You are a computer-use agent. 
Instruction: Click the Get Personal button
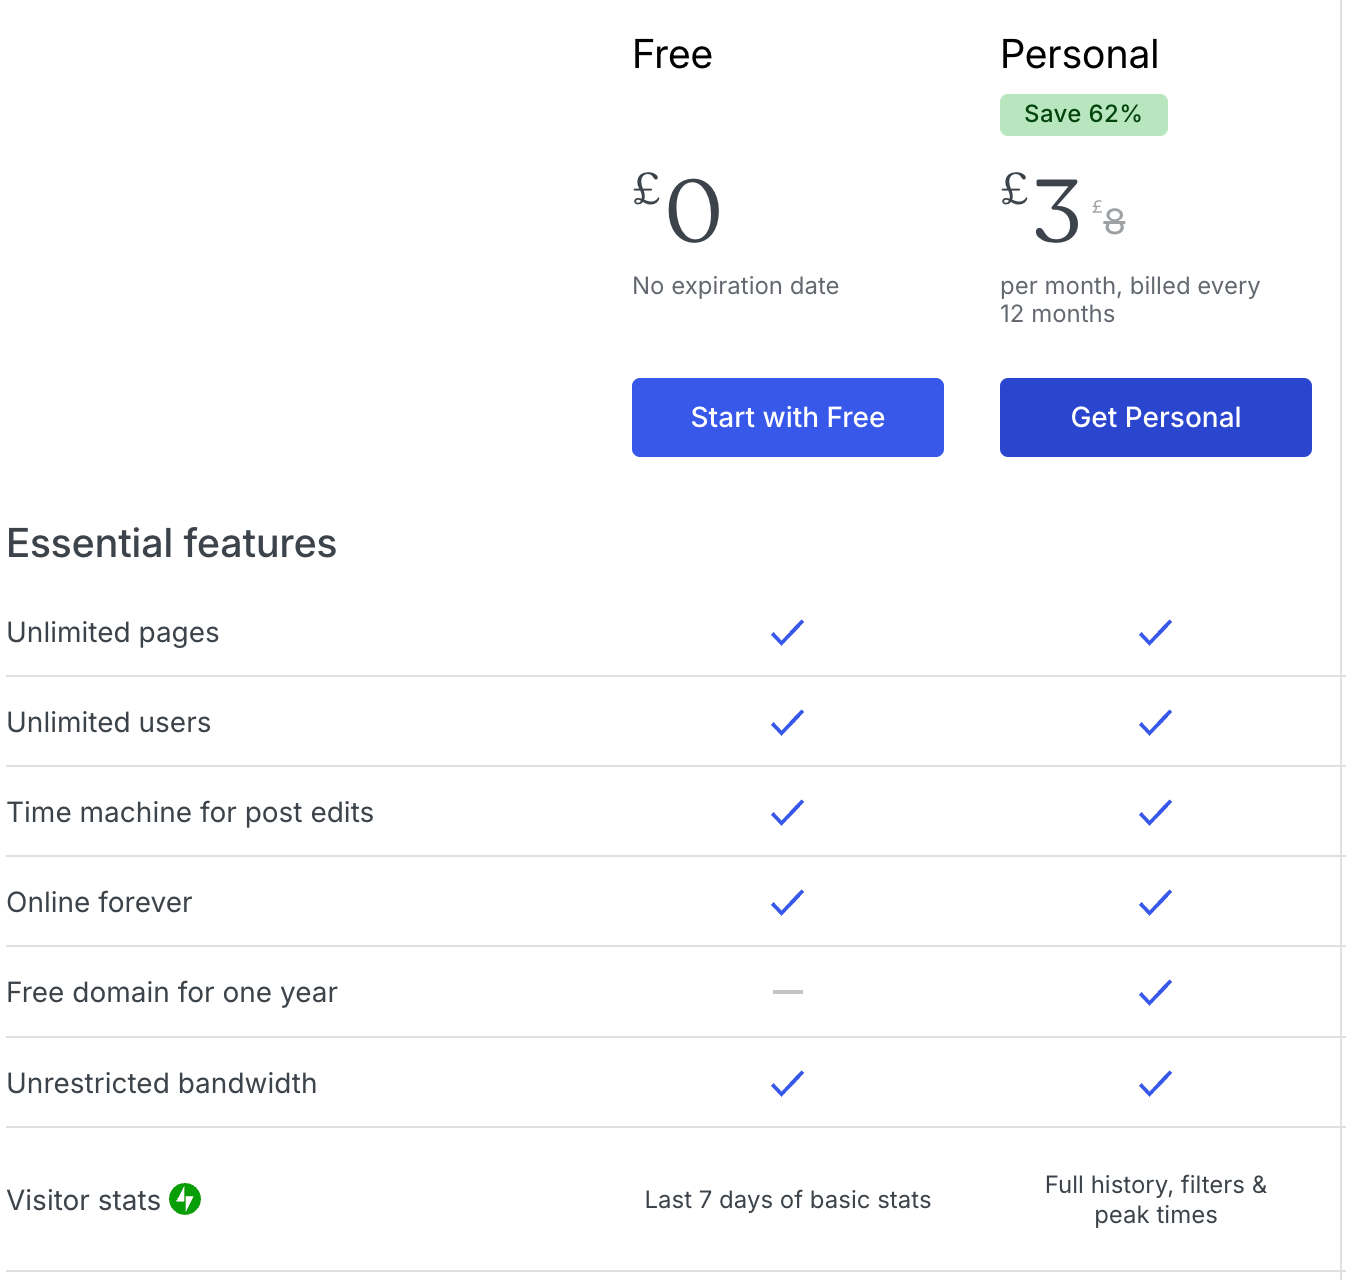click(x=1156, y=417)
